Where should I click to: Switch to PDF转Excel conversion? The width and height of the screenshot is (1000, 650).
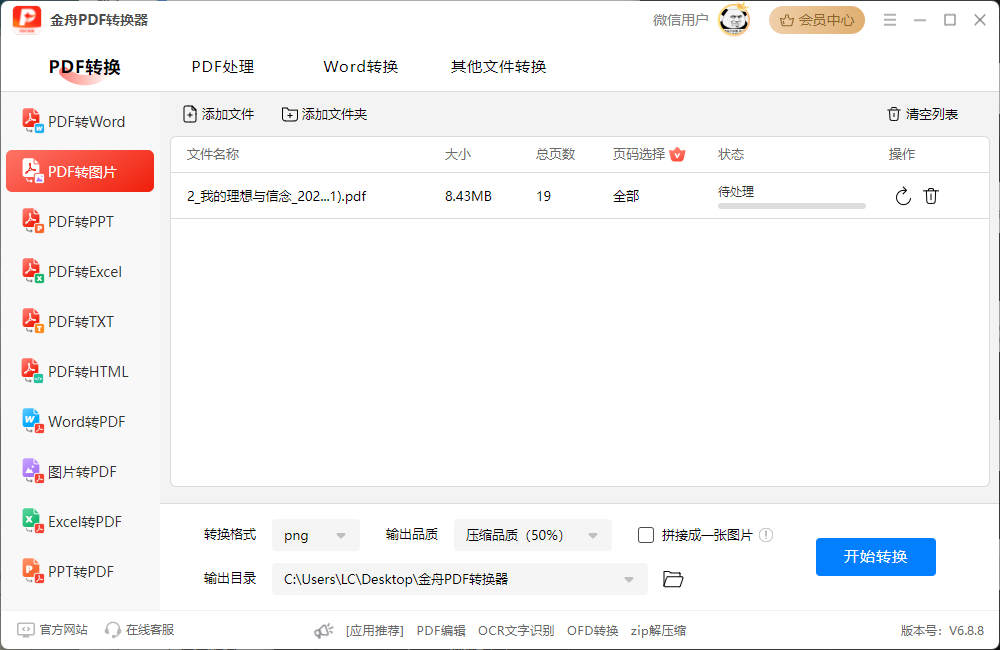[x=80, y=271]
